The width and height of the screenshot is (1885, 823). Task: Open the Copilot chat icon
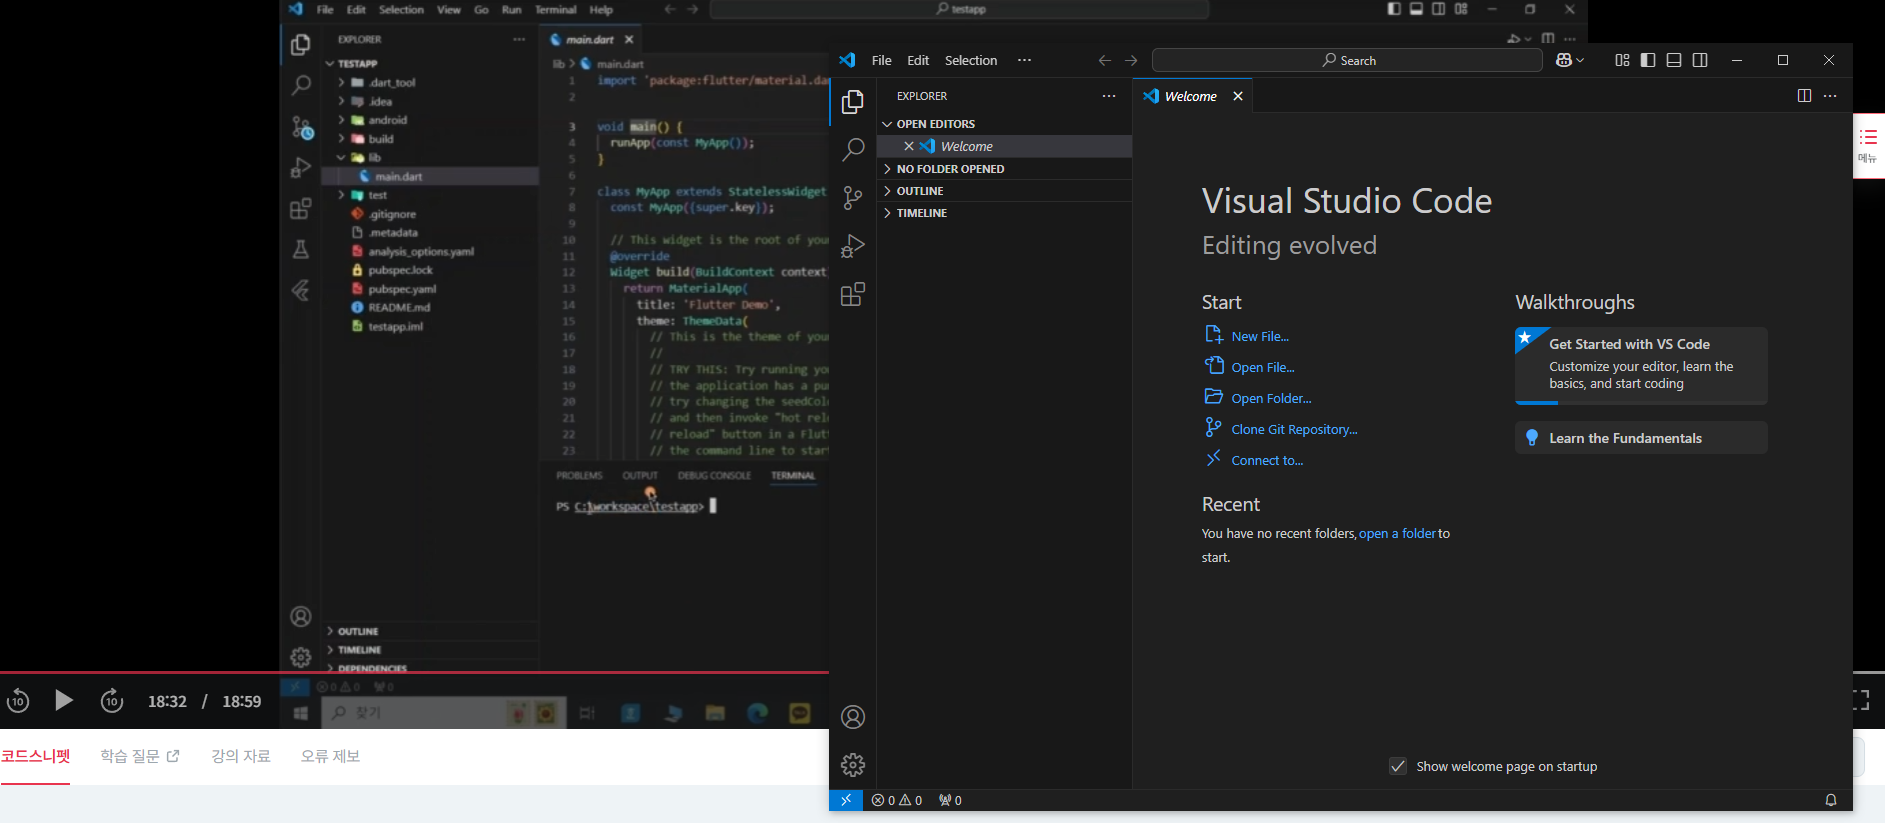pos(1564,60)
